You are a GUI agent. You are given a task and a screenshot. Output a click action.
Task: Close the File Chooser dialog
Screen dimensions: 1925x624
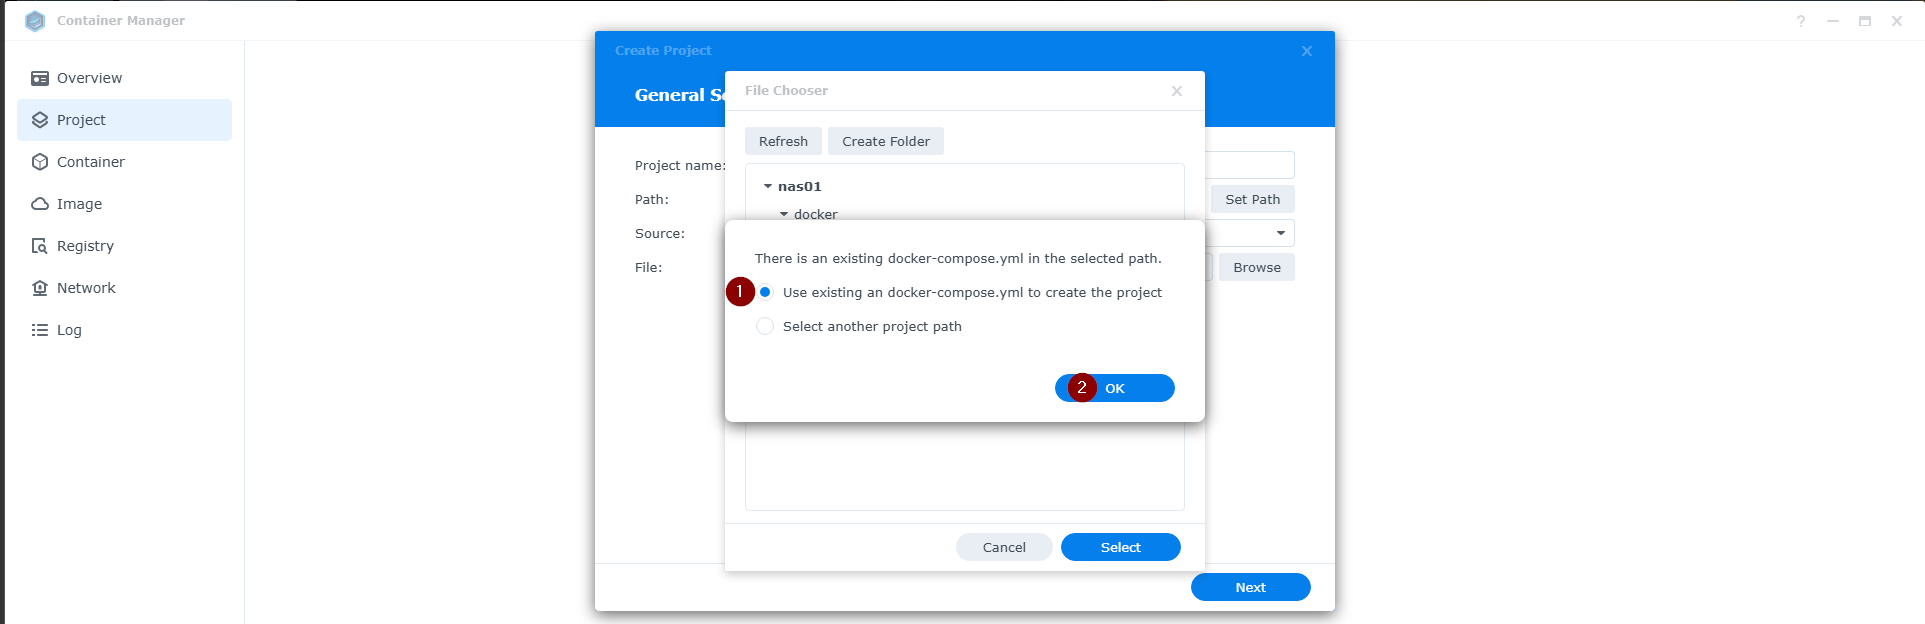pyautogui.click(x=1177, y=91)
